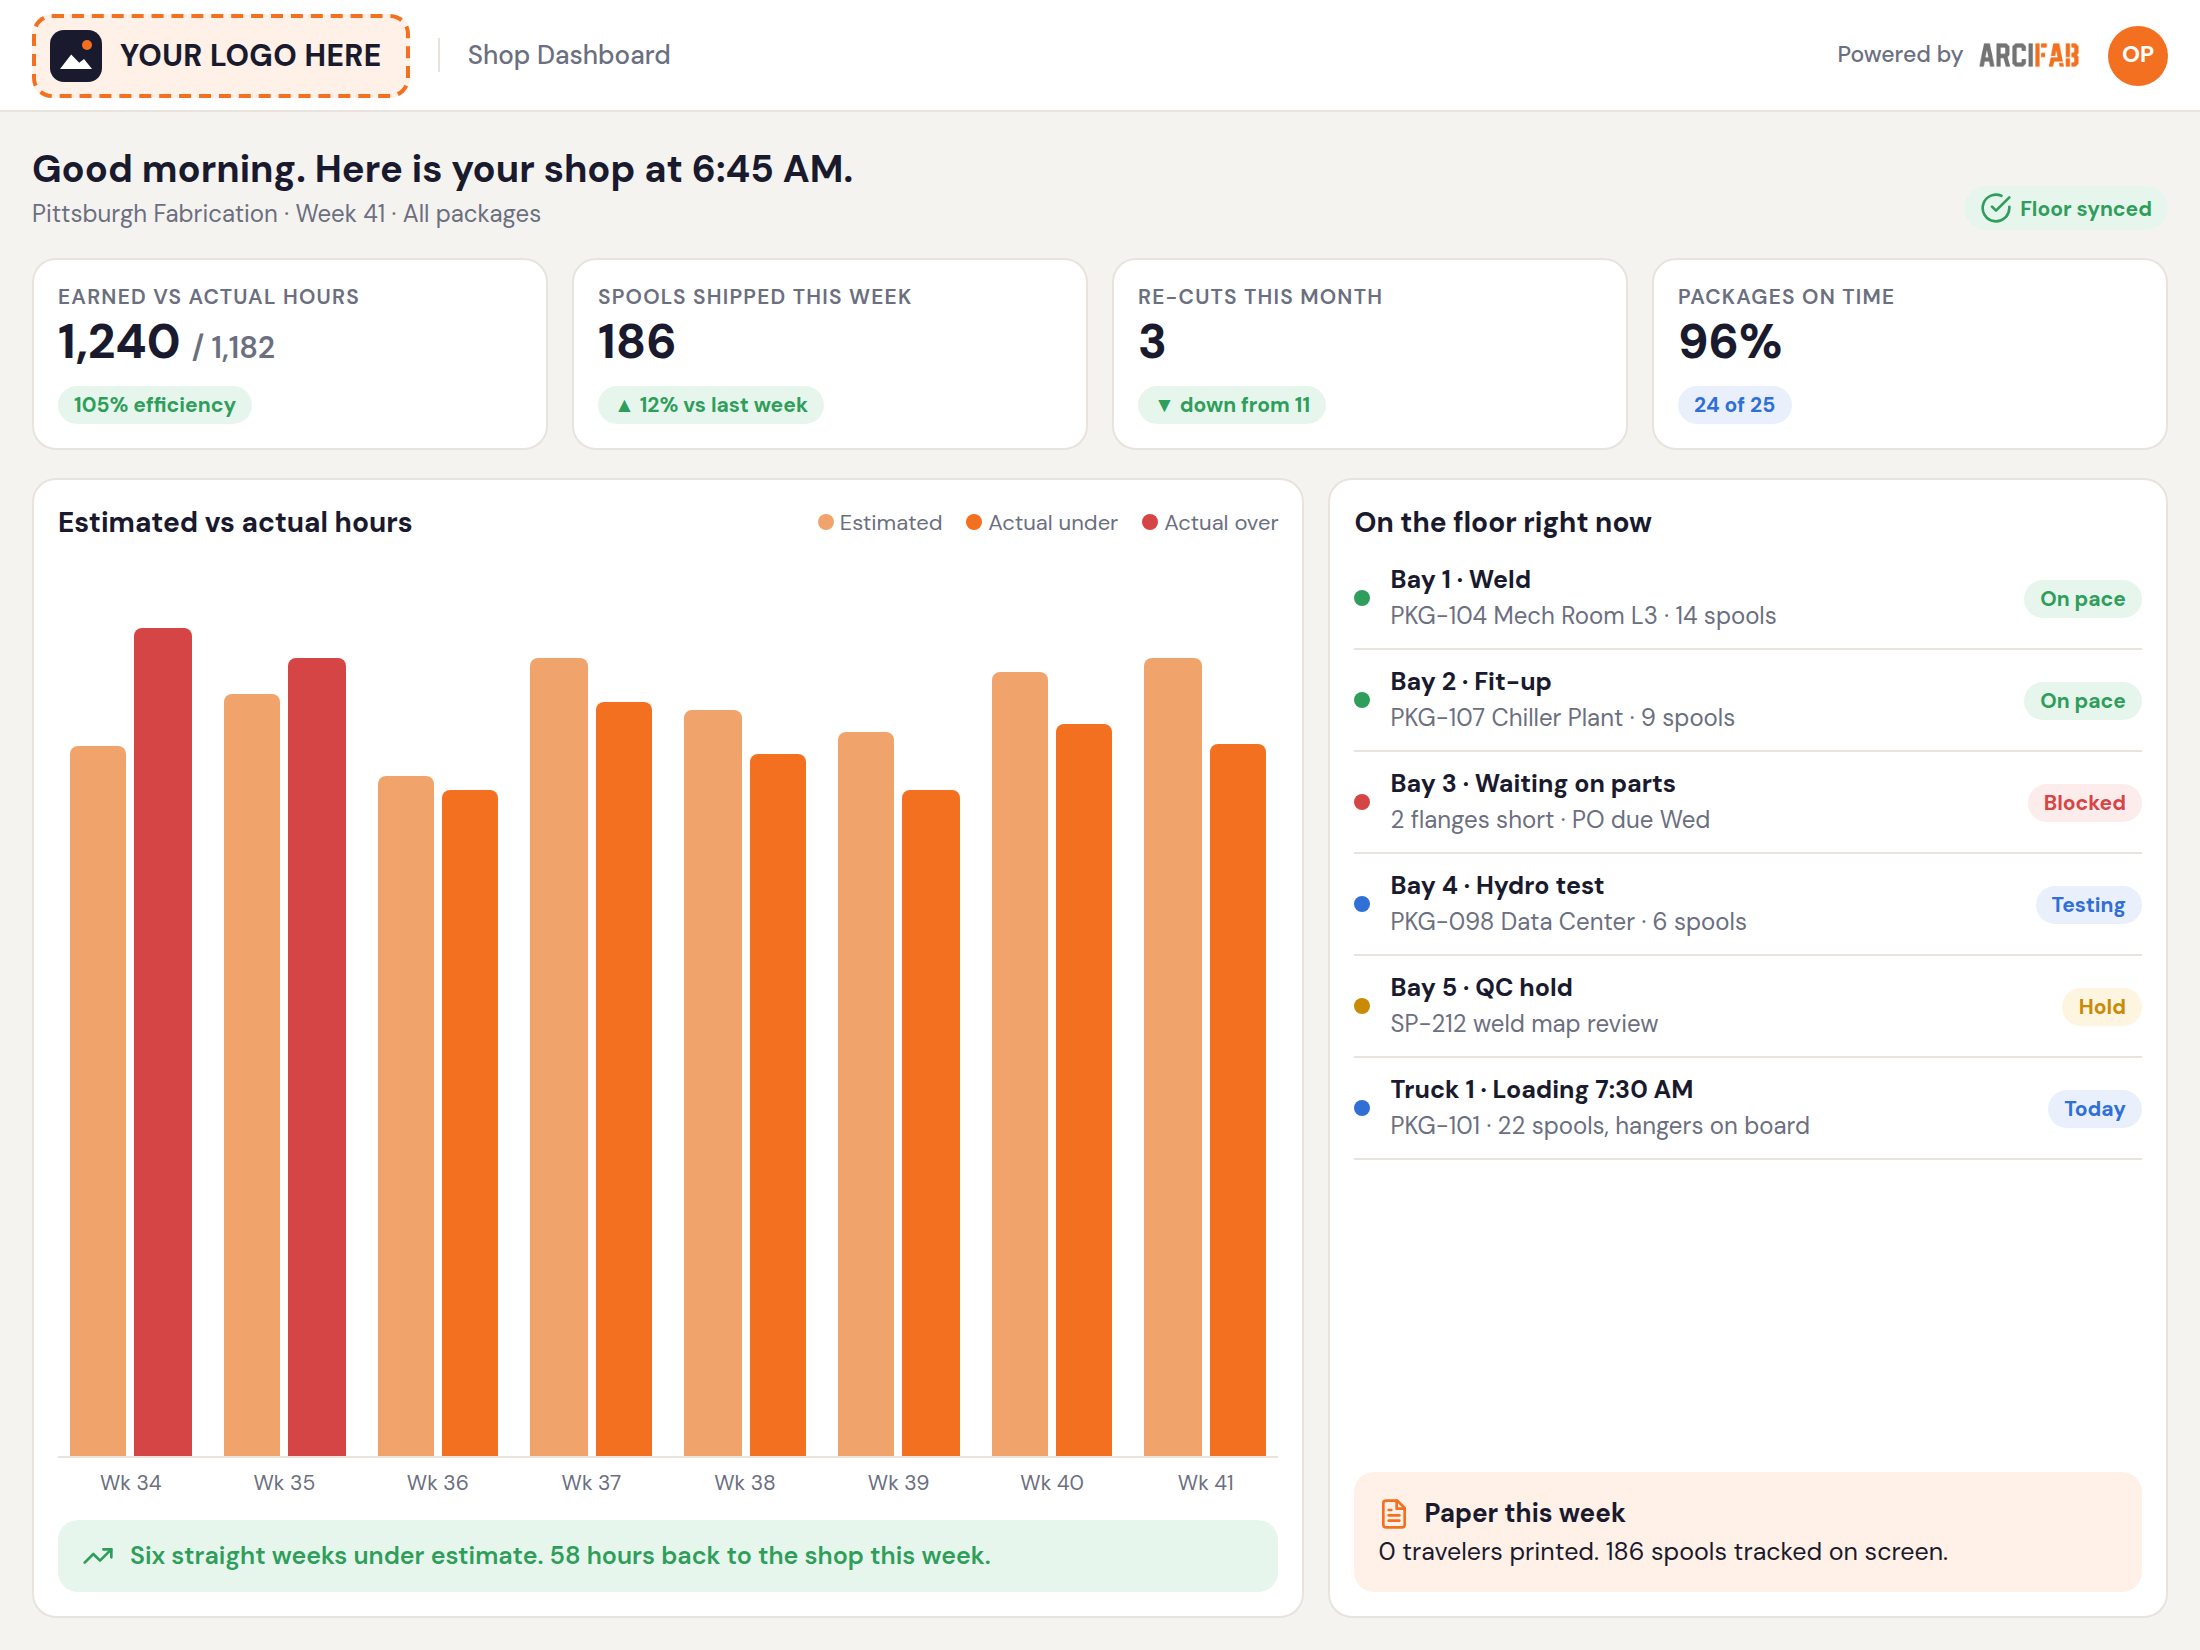Select Bay 3 · Waiting on parts title

pyautogui.click(x=1533, y=784)
